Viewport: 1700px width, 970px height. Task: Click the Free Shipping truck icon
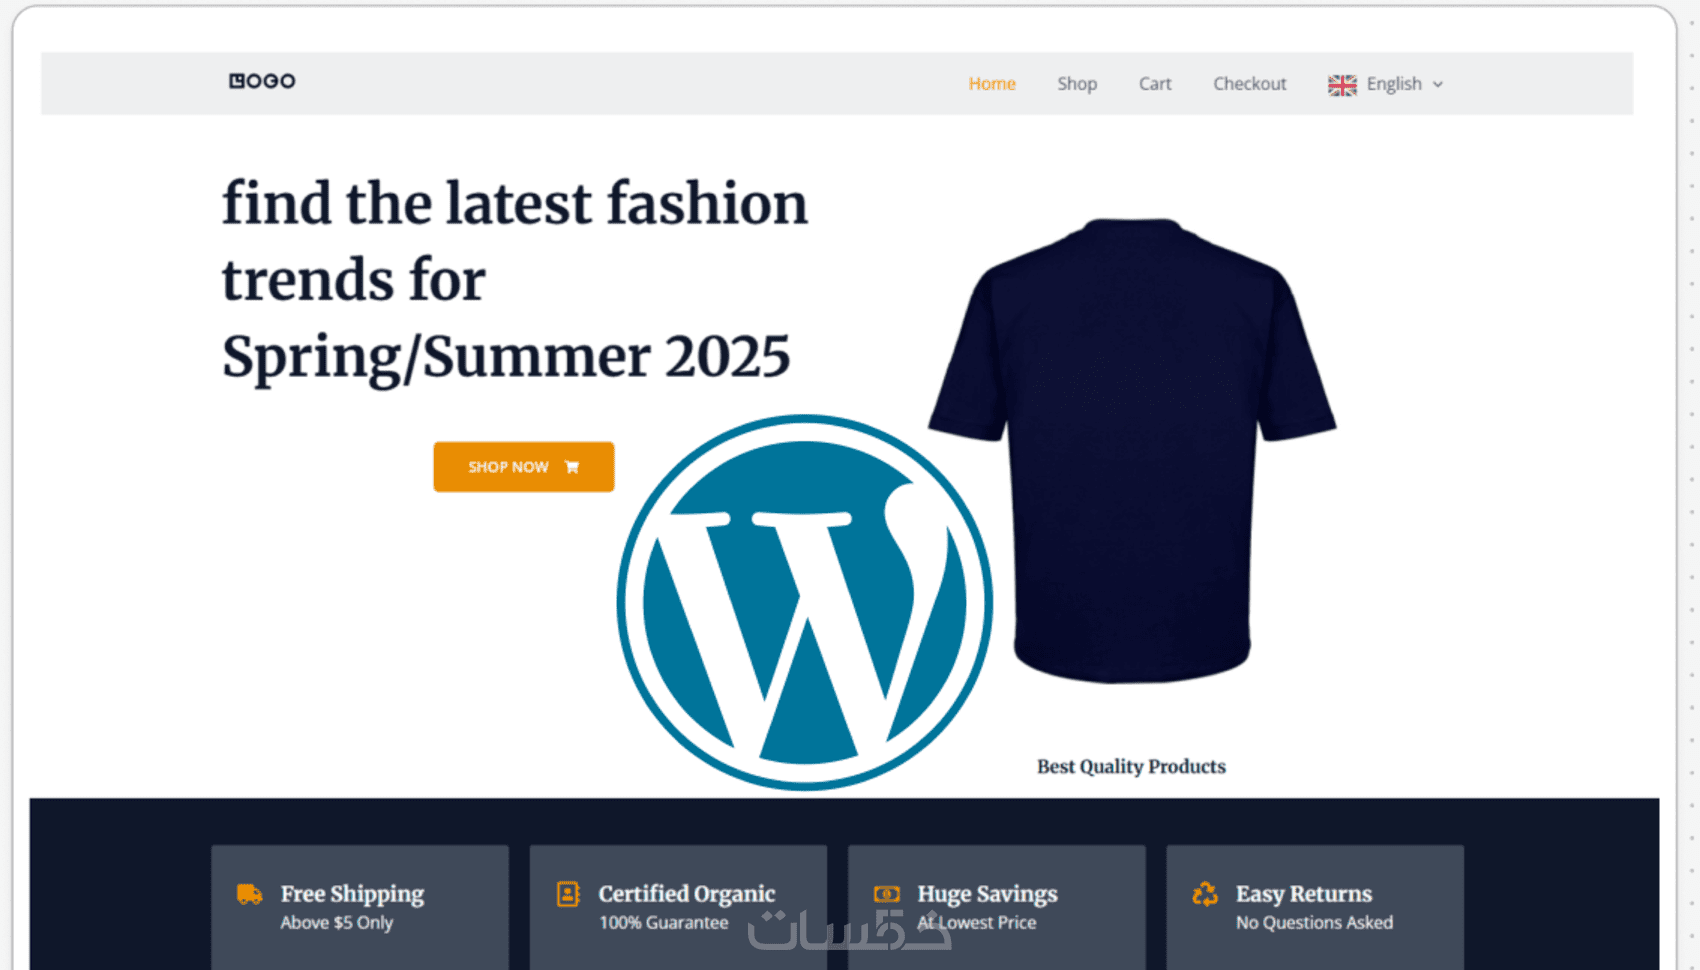pos(249,894)
